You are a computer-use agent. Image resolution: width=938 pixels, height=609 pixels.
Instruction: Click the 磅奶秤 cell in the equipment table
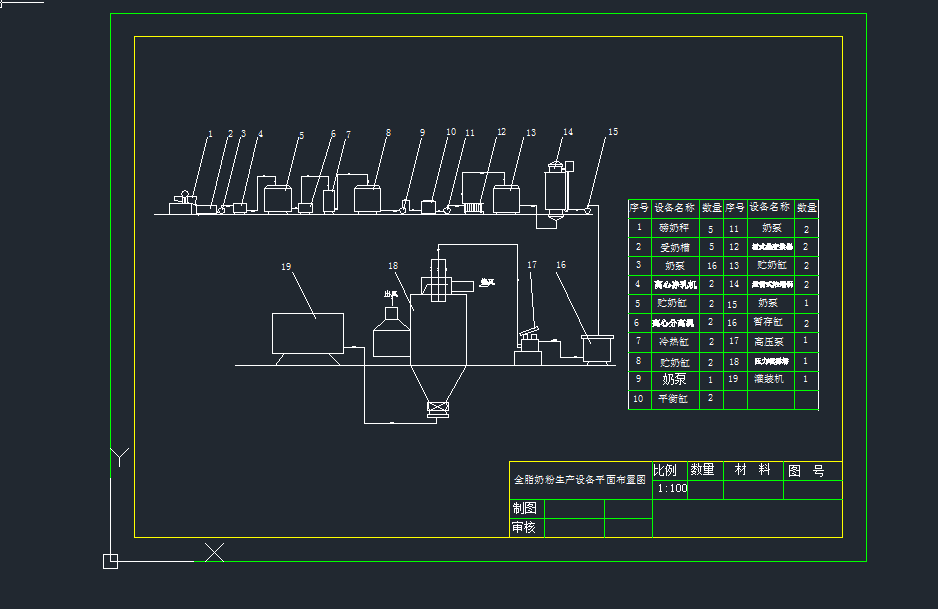point(674,228)
